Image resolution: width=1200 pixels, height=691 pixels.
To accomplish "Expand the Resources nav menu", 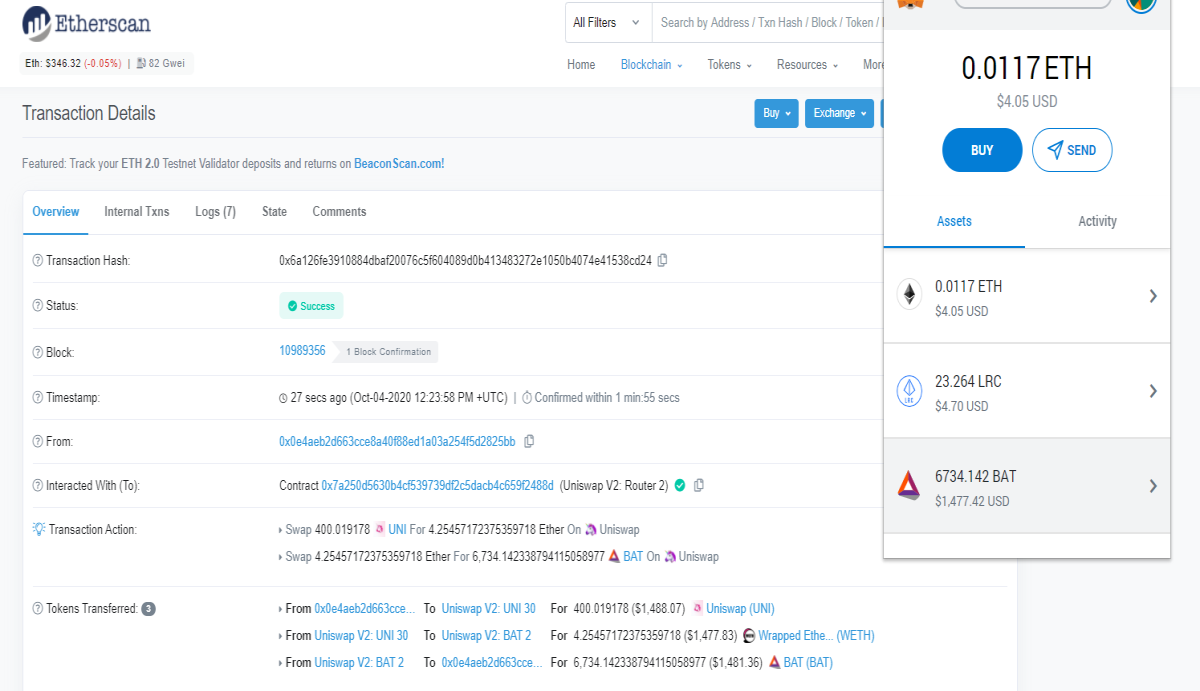I will click(x=807, y=65).
